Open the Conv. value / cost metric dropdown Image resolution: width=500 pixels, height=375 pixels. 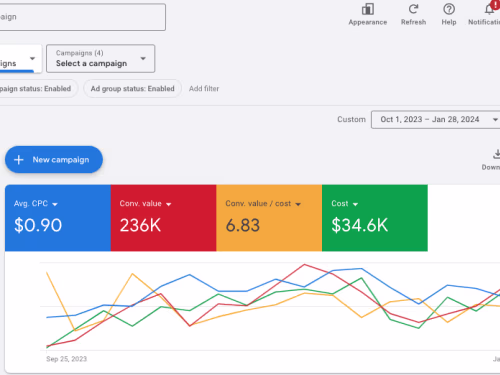tap(298, 204)
